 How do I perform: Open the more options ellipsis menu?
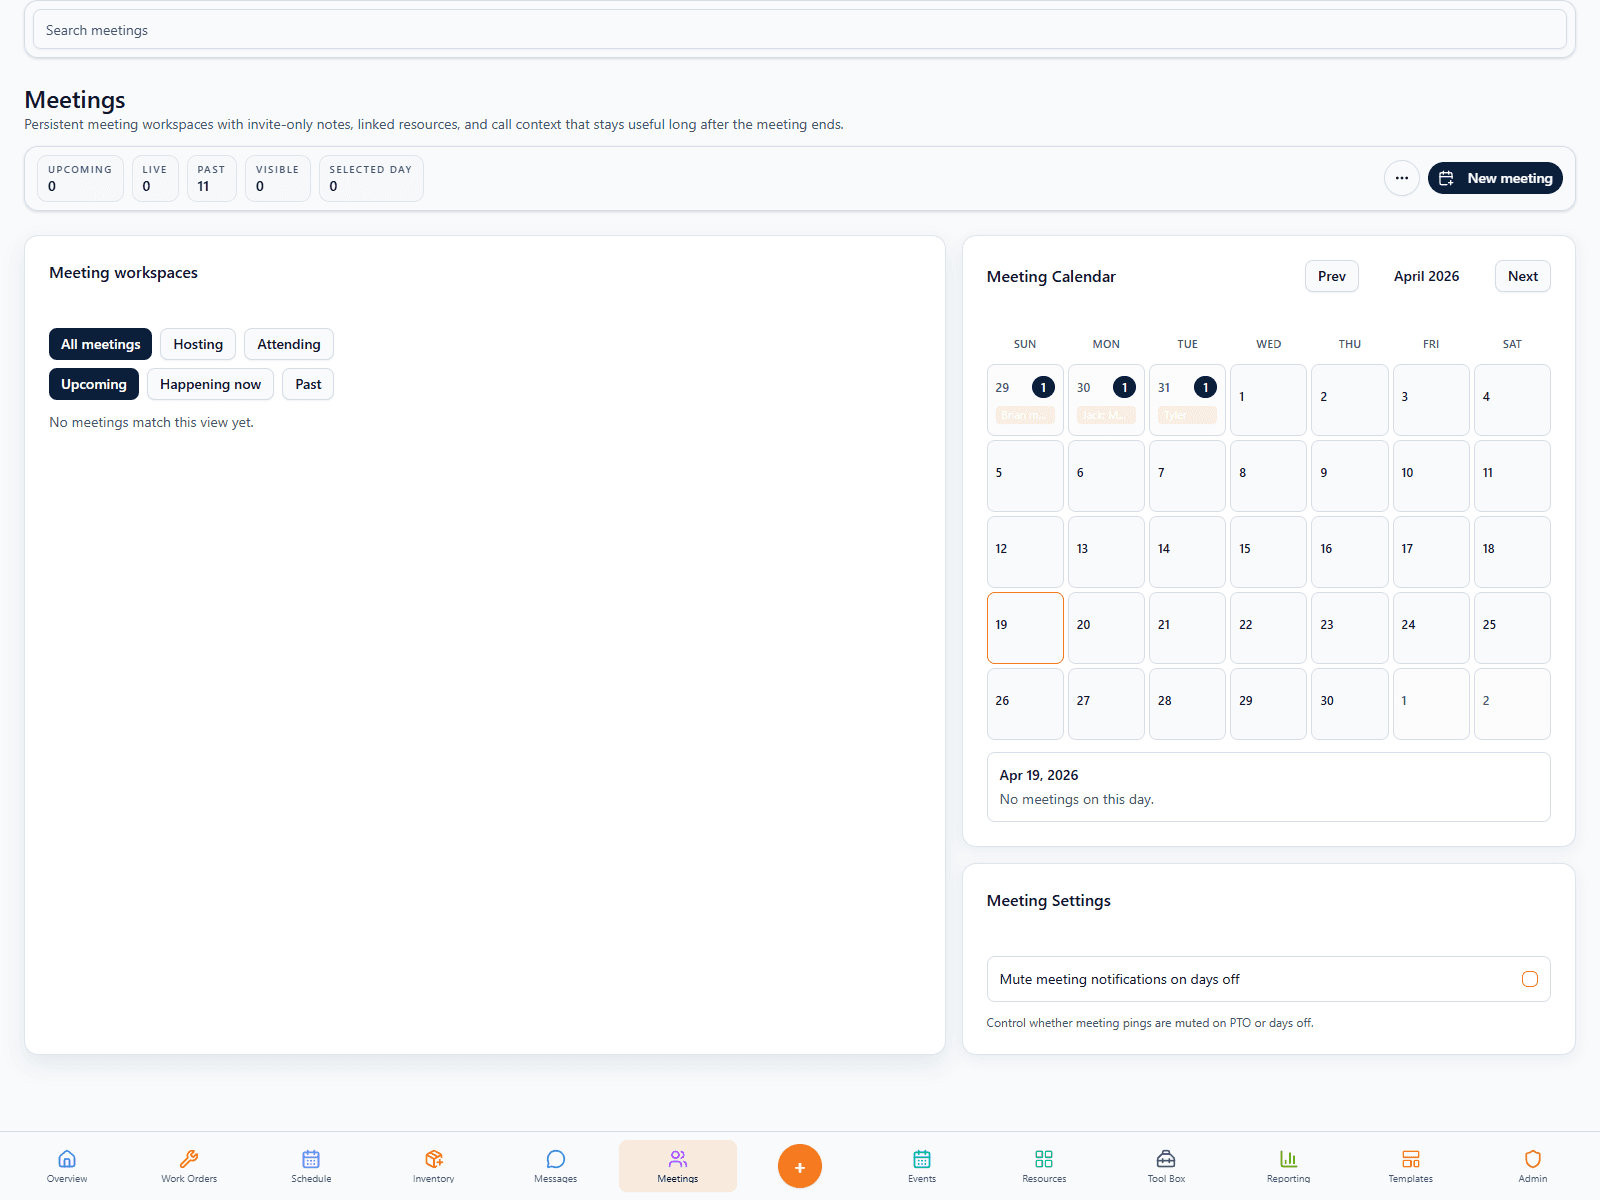point(1402,178)
